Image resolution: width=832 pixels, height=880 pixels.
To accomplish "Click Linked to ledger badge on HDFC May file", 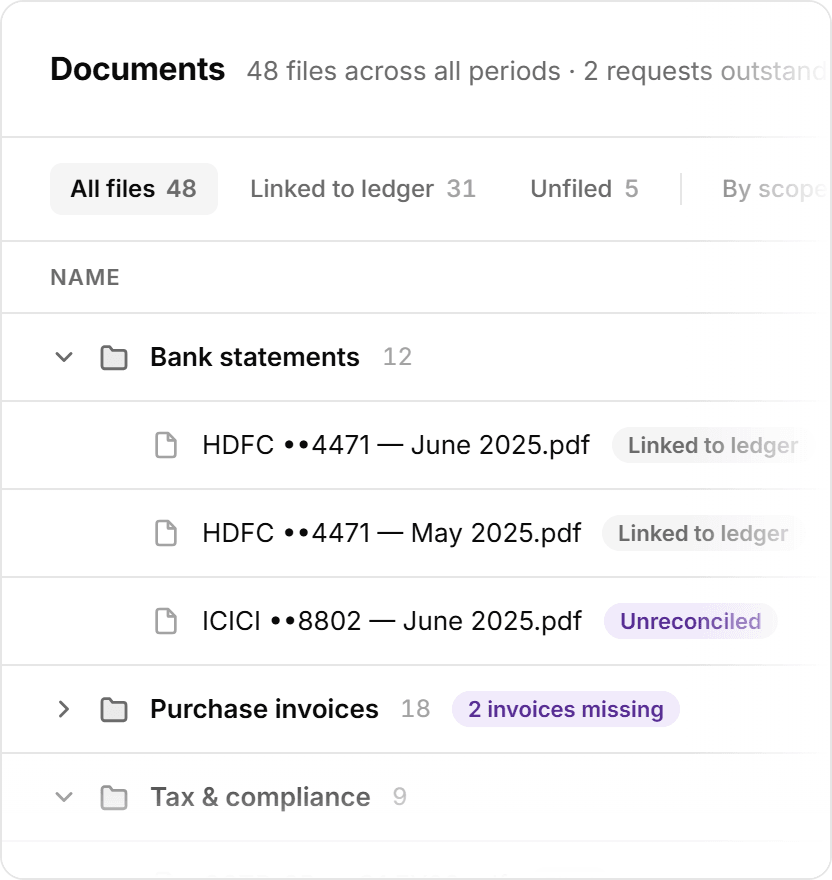I will point(703,533).
